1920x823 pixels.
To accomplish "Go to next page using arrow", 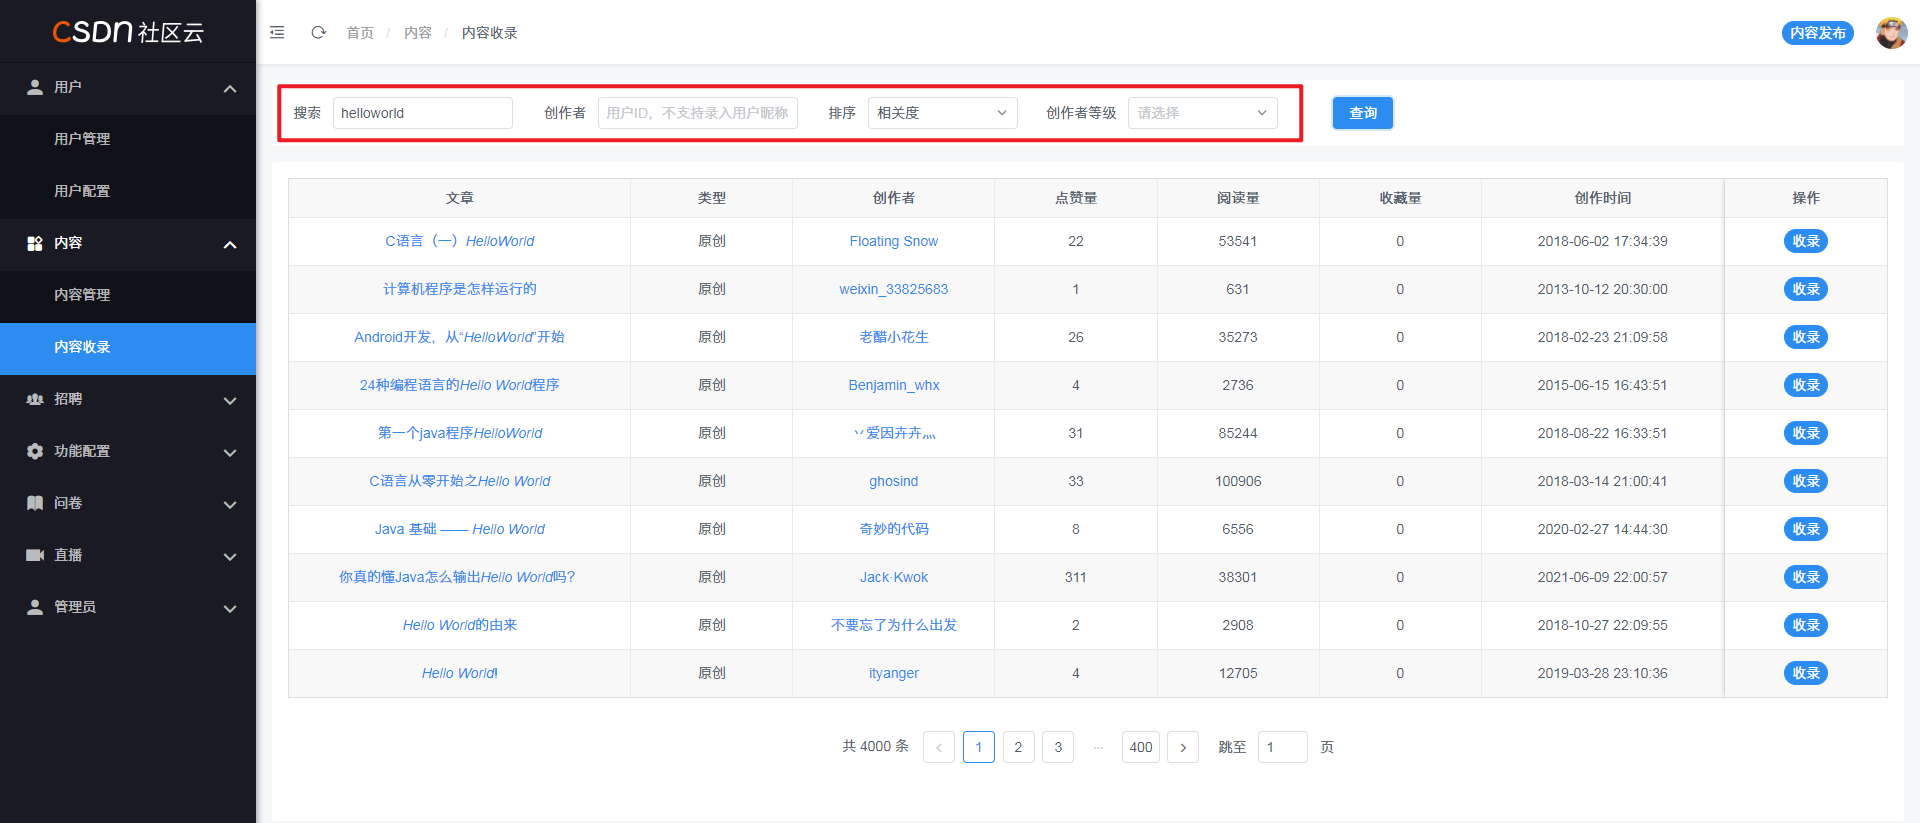I will coord(1182,747).
